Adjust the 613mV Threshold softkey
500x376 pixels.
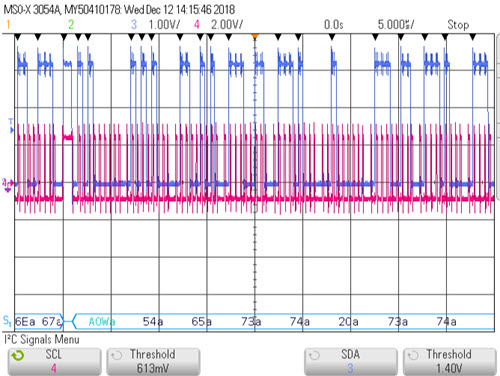click(x=153, y=362)
